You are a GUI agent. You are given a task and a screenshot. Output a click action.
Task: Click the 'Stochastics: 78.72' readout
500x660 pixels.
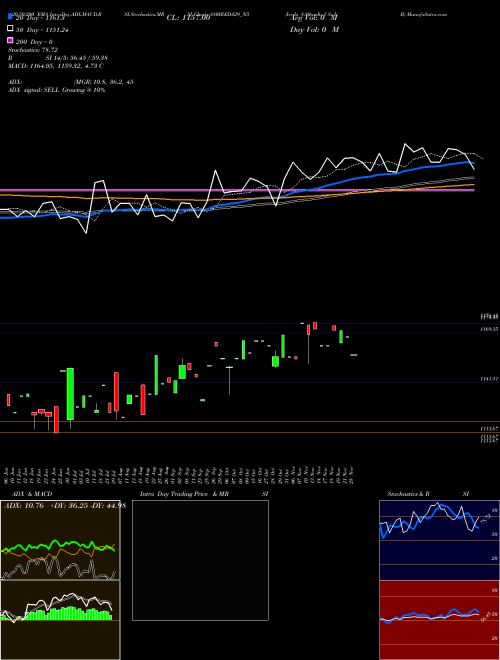click(33, 50)
